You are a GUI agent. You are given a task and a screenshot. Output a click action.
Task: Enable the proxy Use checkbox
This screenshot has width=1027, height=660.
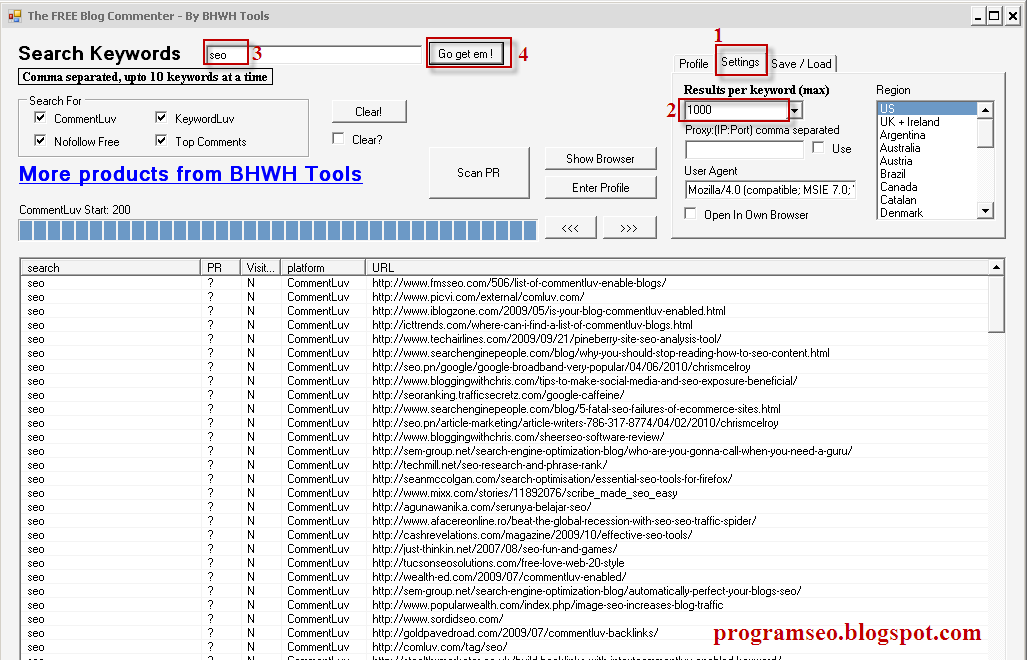(x=818, y=148)
